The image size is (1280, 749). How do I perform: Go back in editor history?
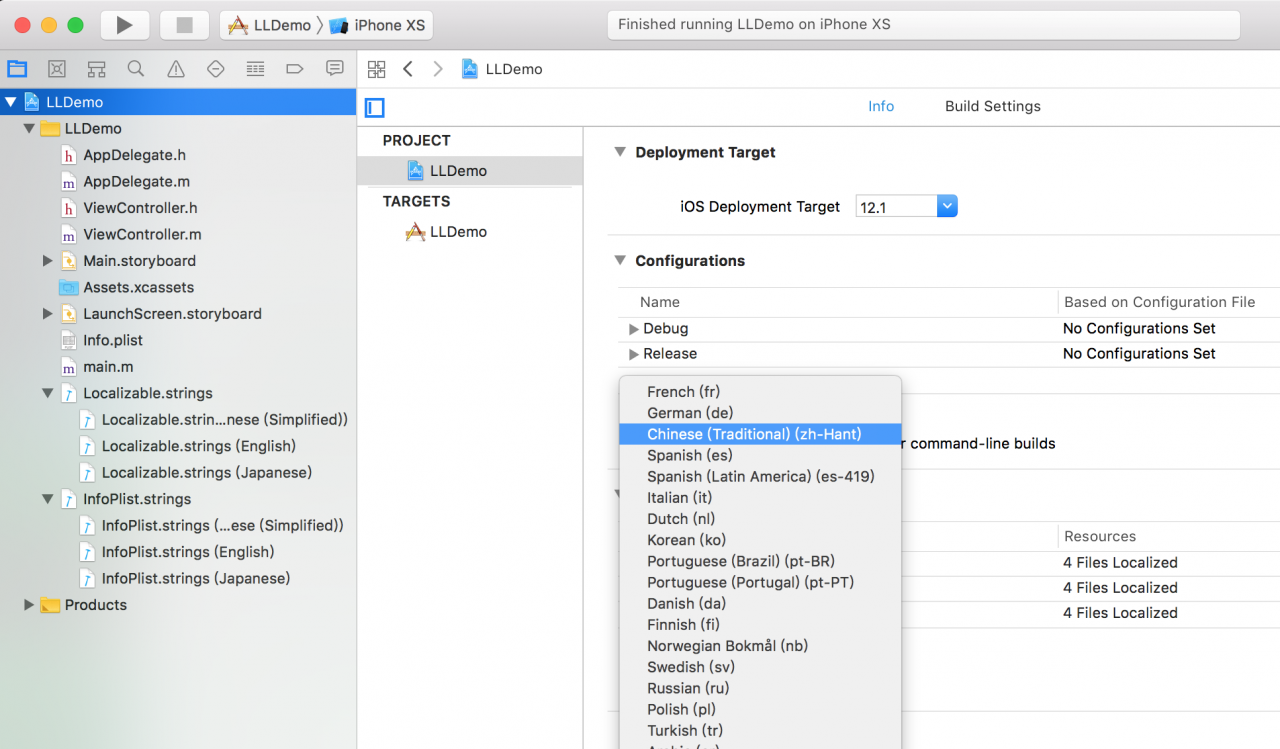click(407, 69)
